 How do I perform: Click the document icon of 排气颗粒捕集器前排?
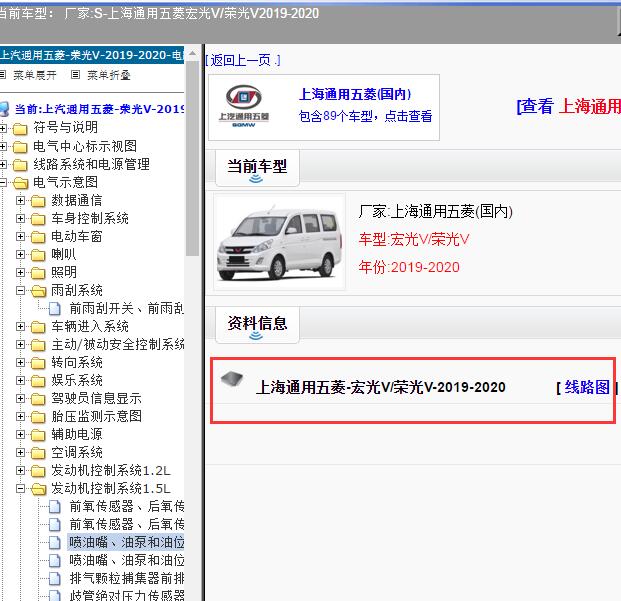click(55, 578)
